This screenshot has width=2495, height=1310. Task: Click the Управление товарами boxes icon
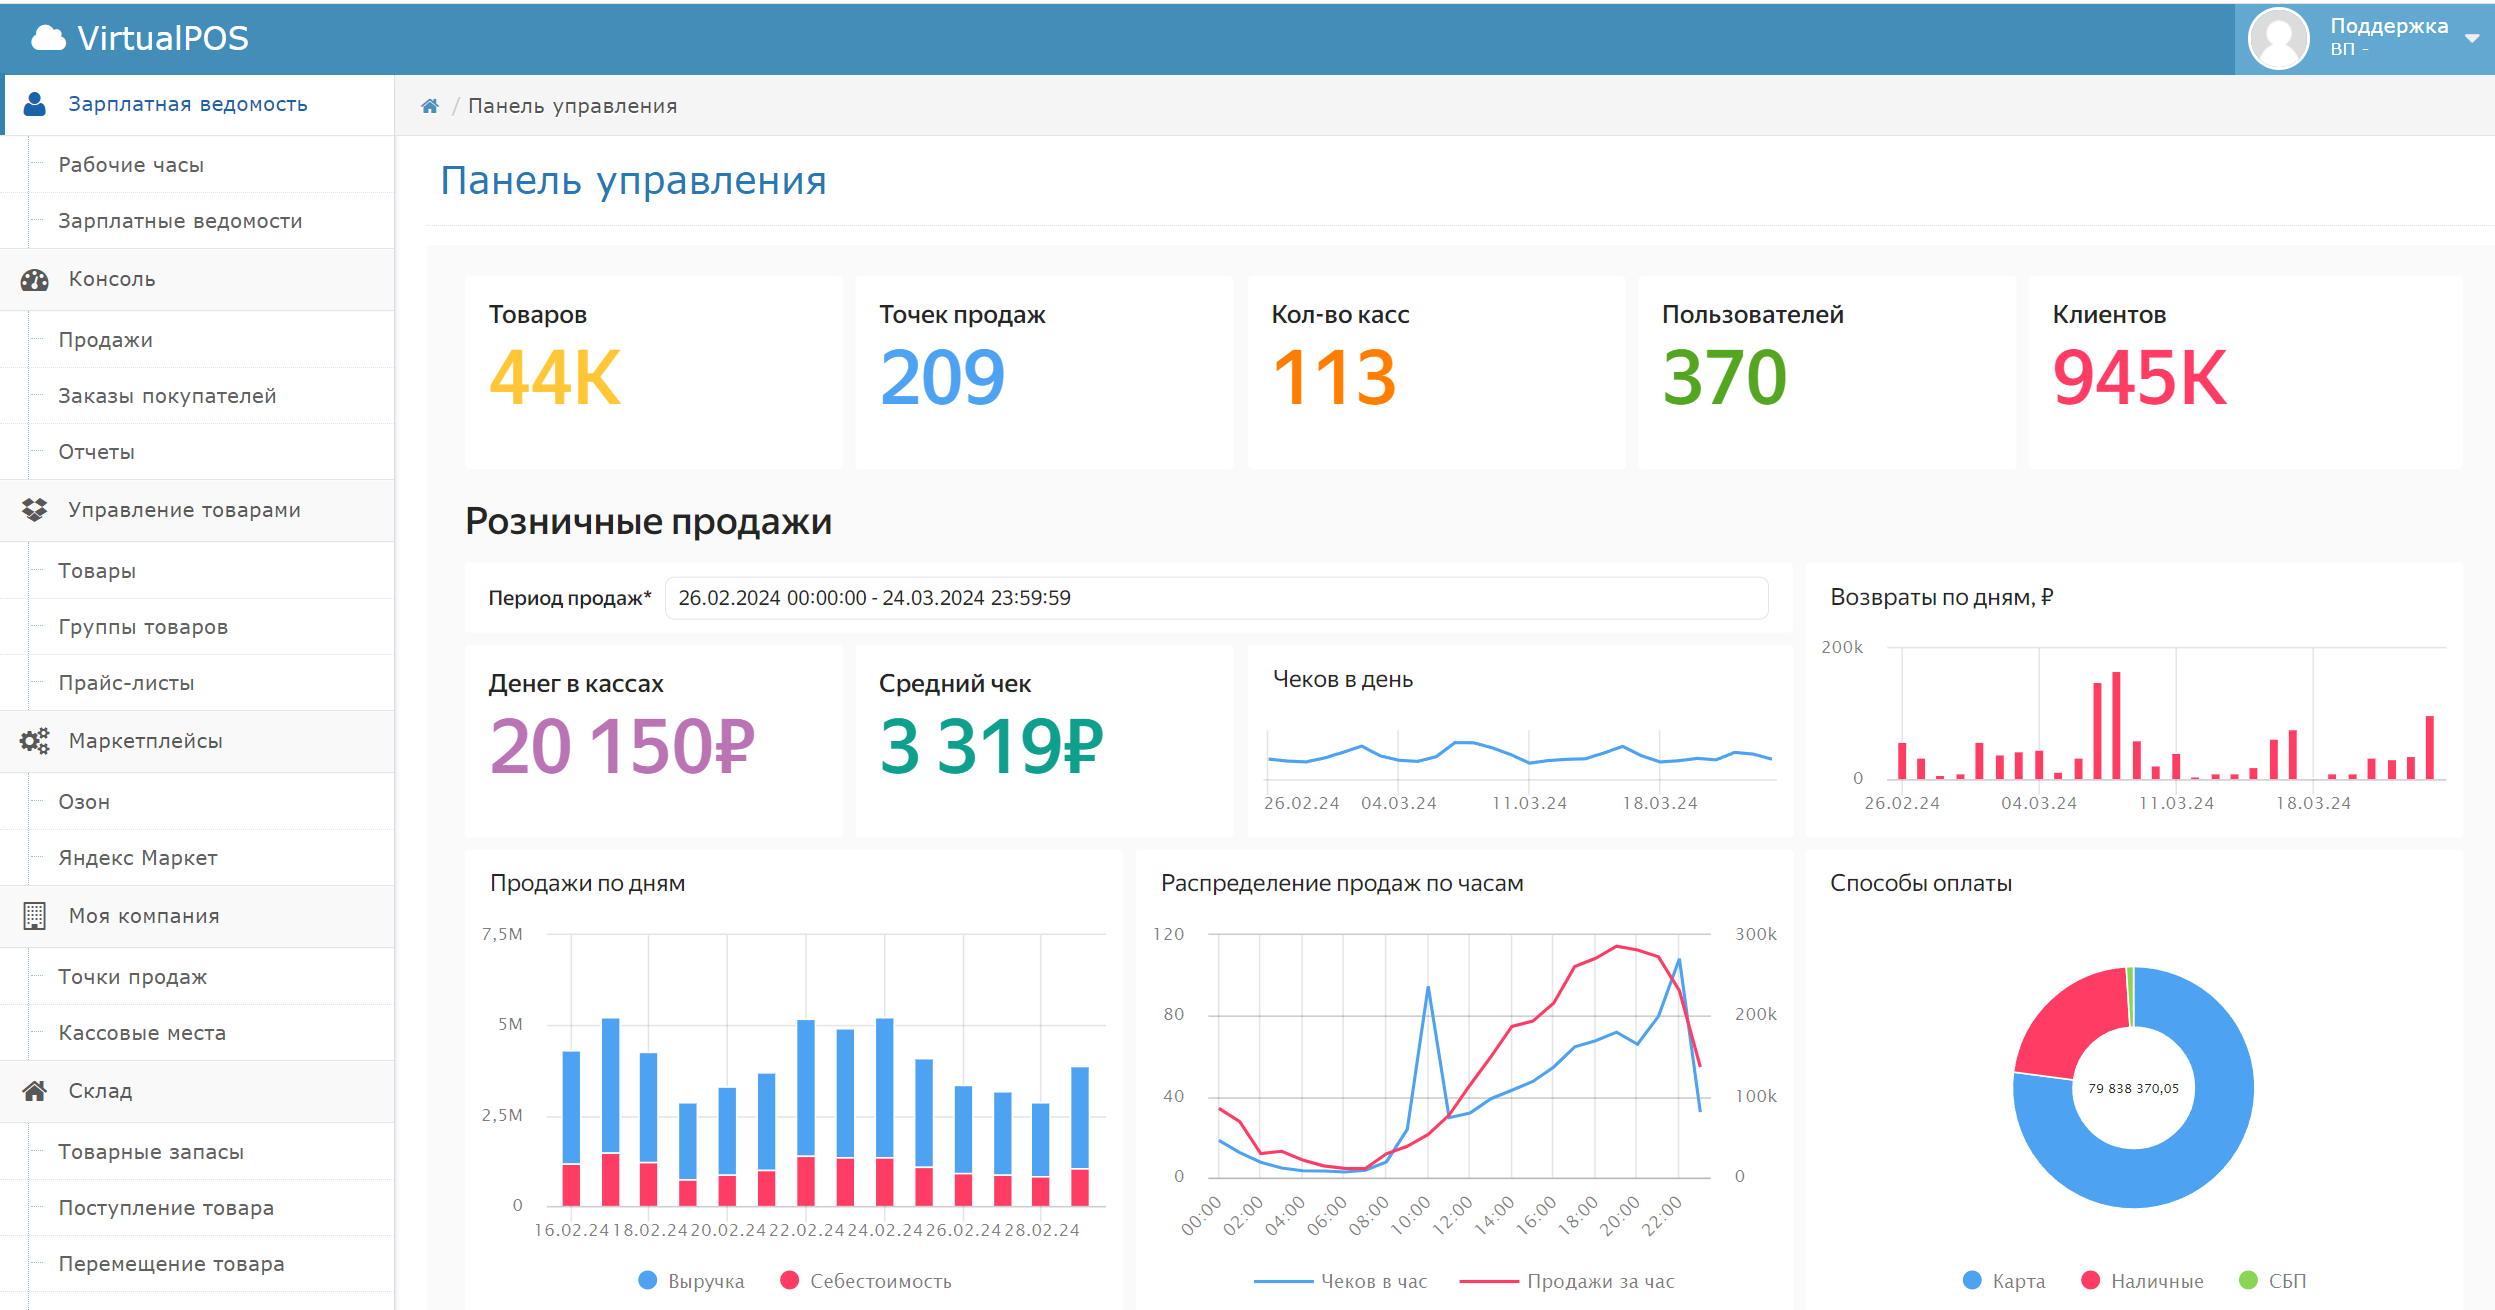pyautogui.click(x=35, y=510)
